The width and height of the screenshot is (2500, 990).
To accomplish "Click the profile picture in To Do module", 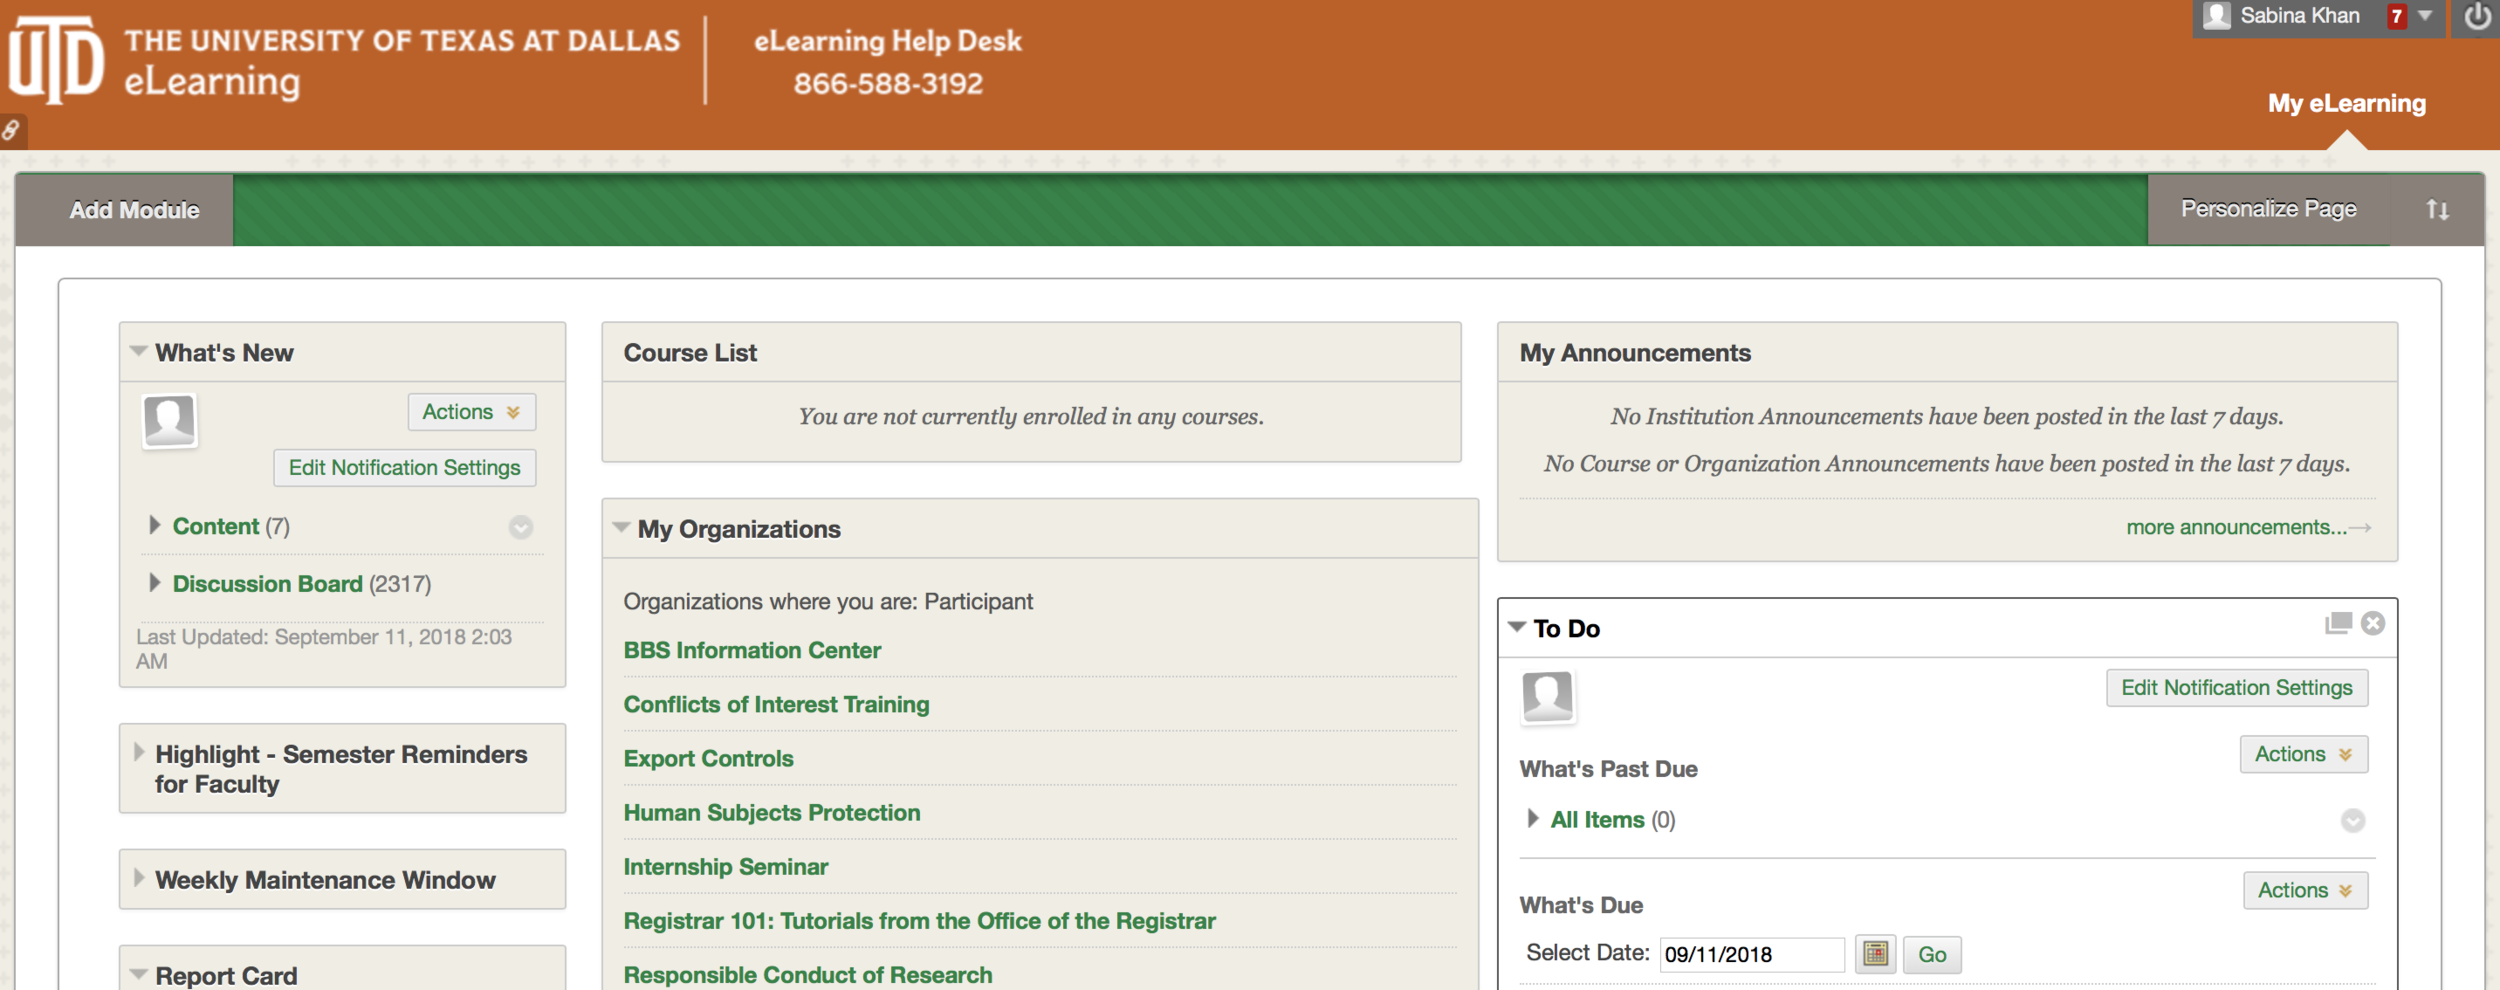I will [1547, 696].
